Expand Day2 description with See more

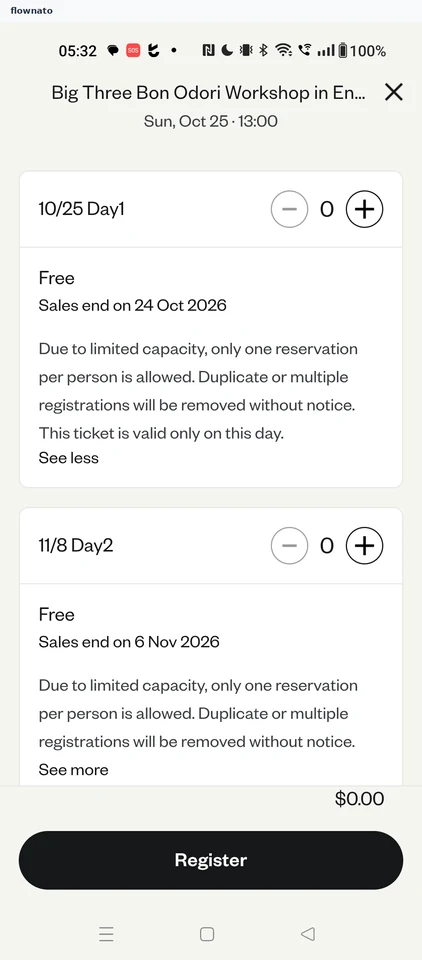(x=73, y=770)
